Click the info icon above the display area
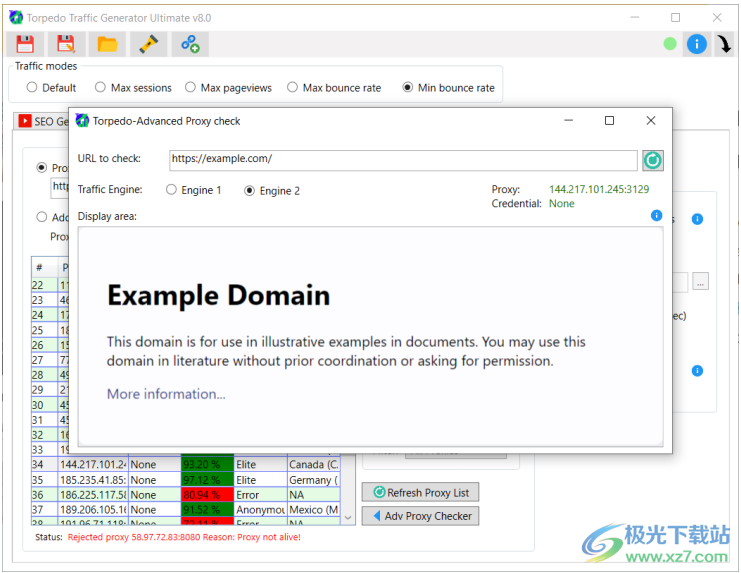741x573 pixels. click(656, 215)
